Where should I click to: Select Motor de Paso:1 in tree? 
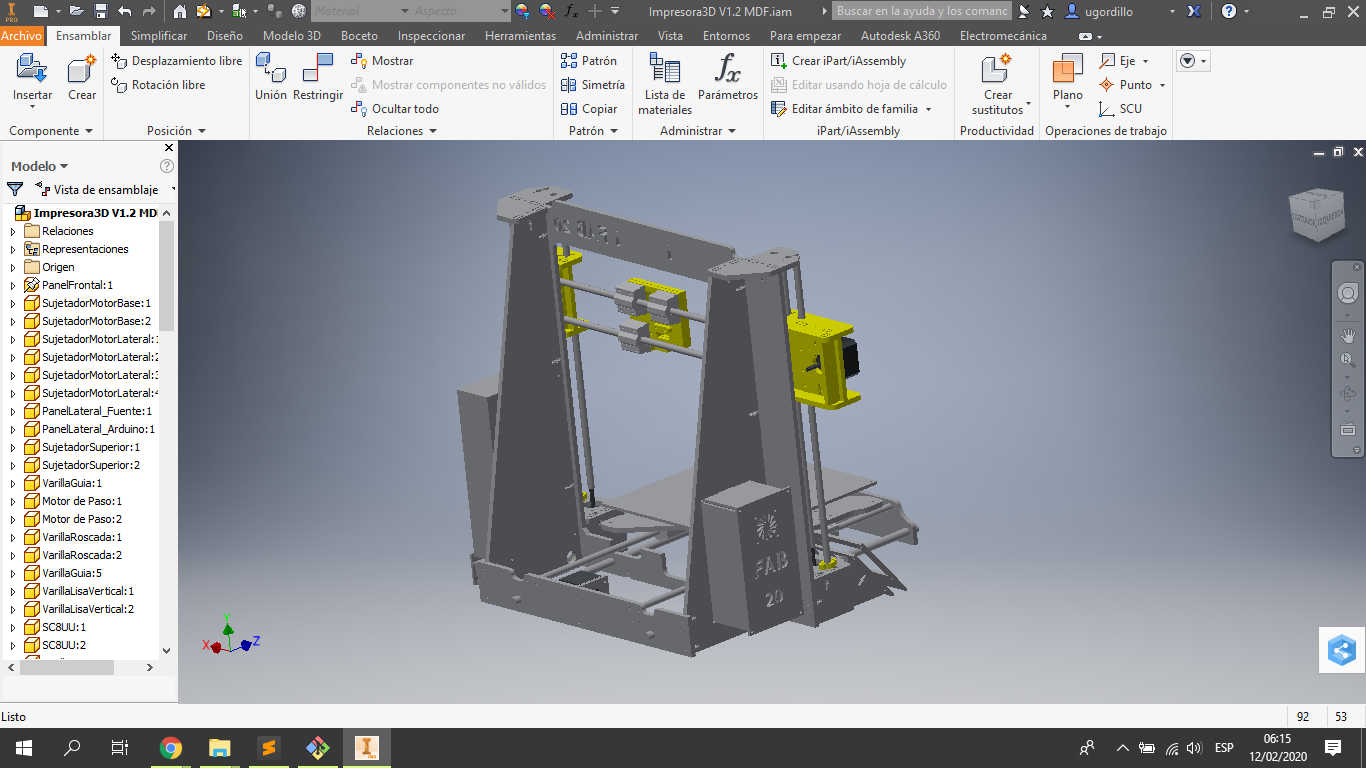(82, 501)
